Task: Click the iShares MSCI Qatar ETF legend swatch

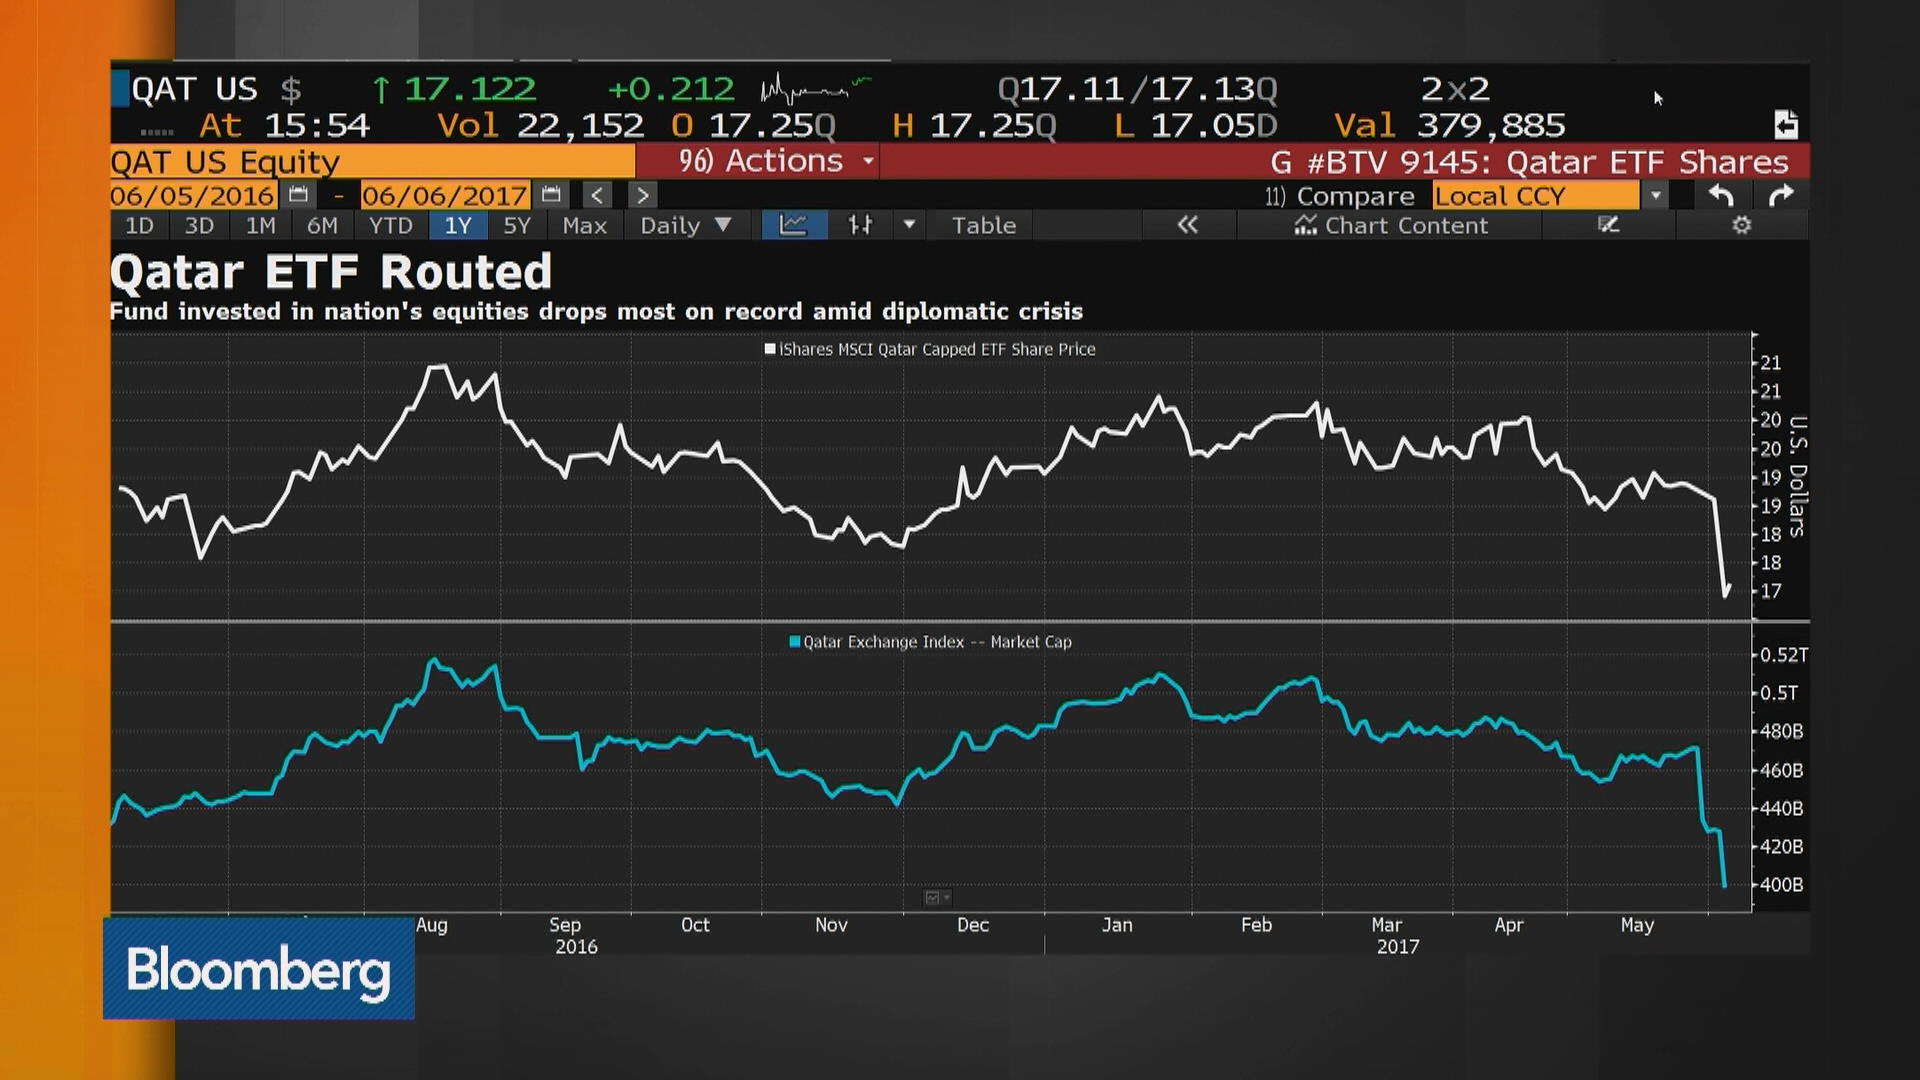Action: [x=770, y=349]
